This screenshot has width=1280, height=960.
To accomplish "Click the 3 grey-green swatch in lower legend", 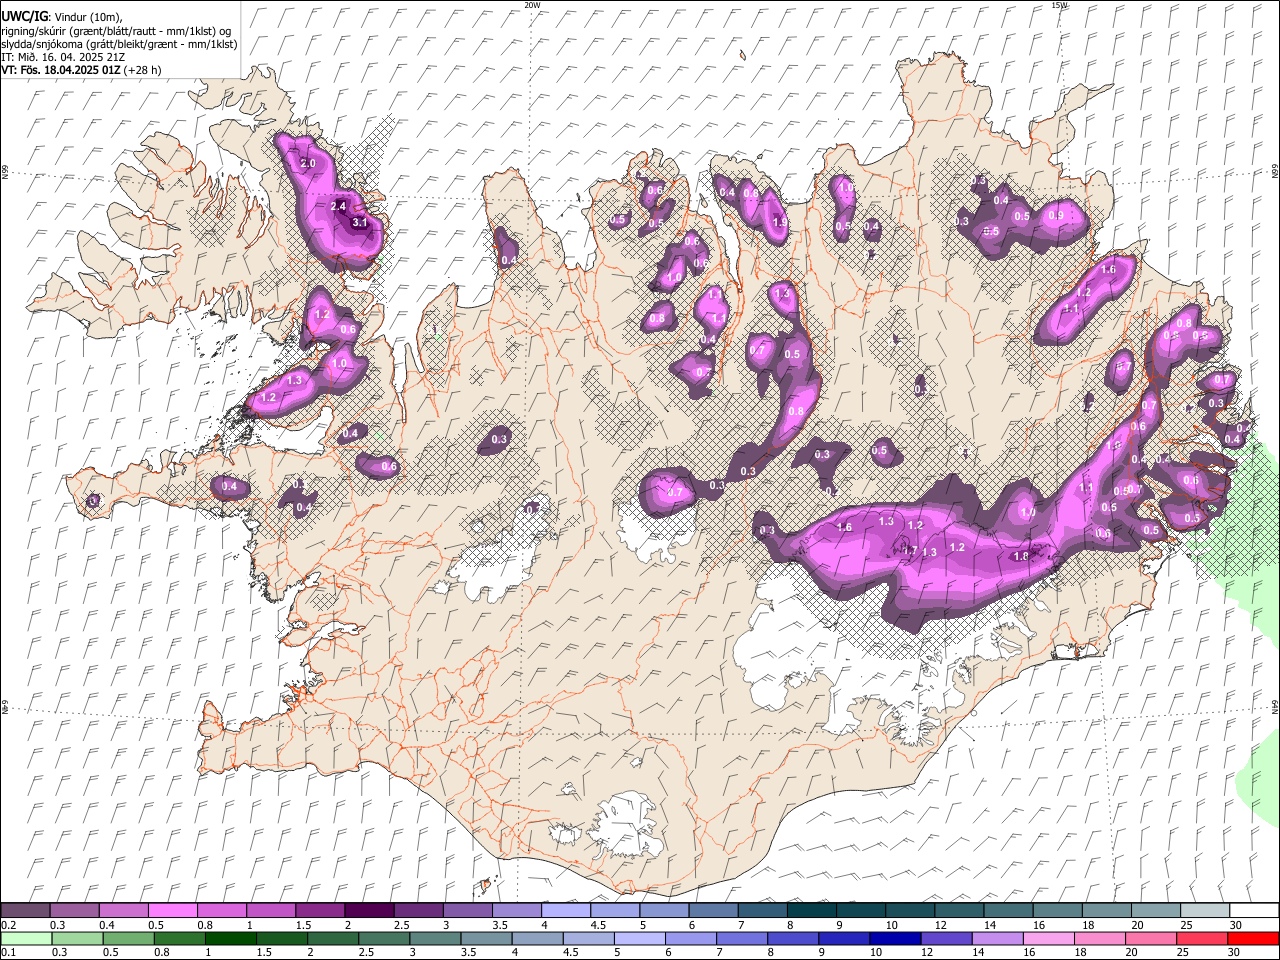I will tap(436, 939).
